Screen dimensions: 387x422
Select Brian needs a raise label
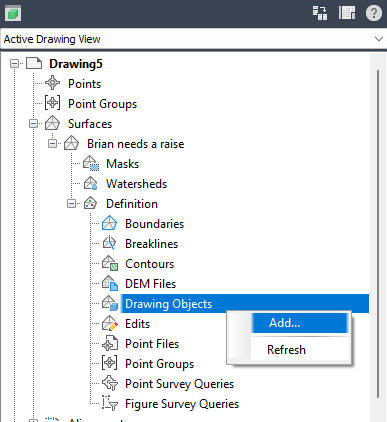[x=135, y=144]
